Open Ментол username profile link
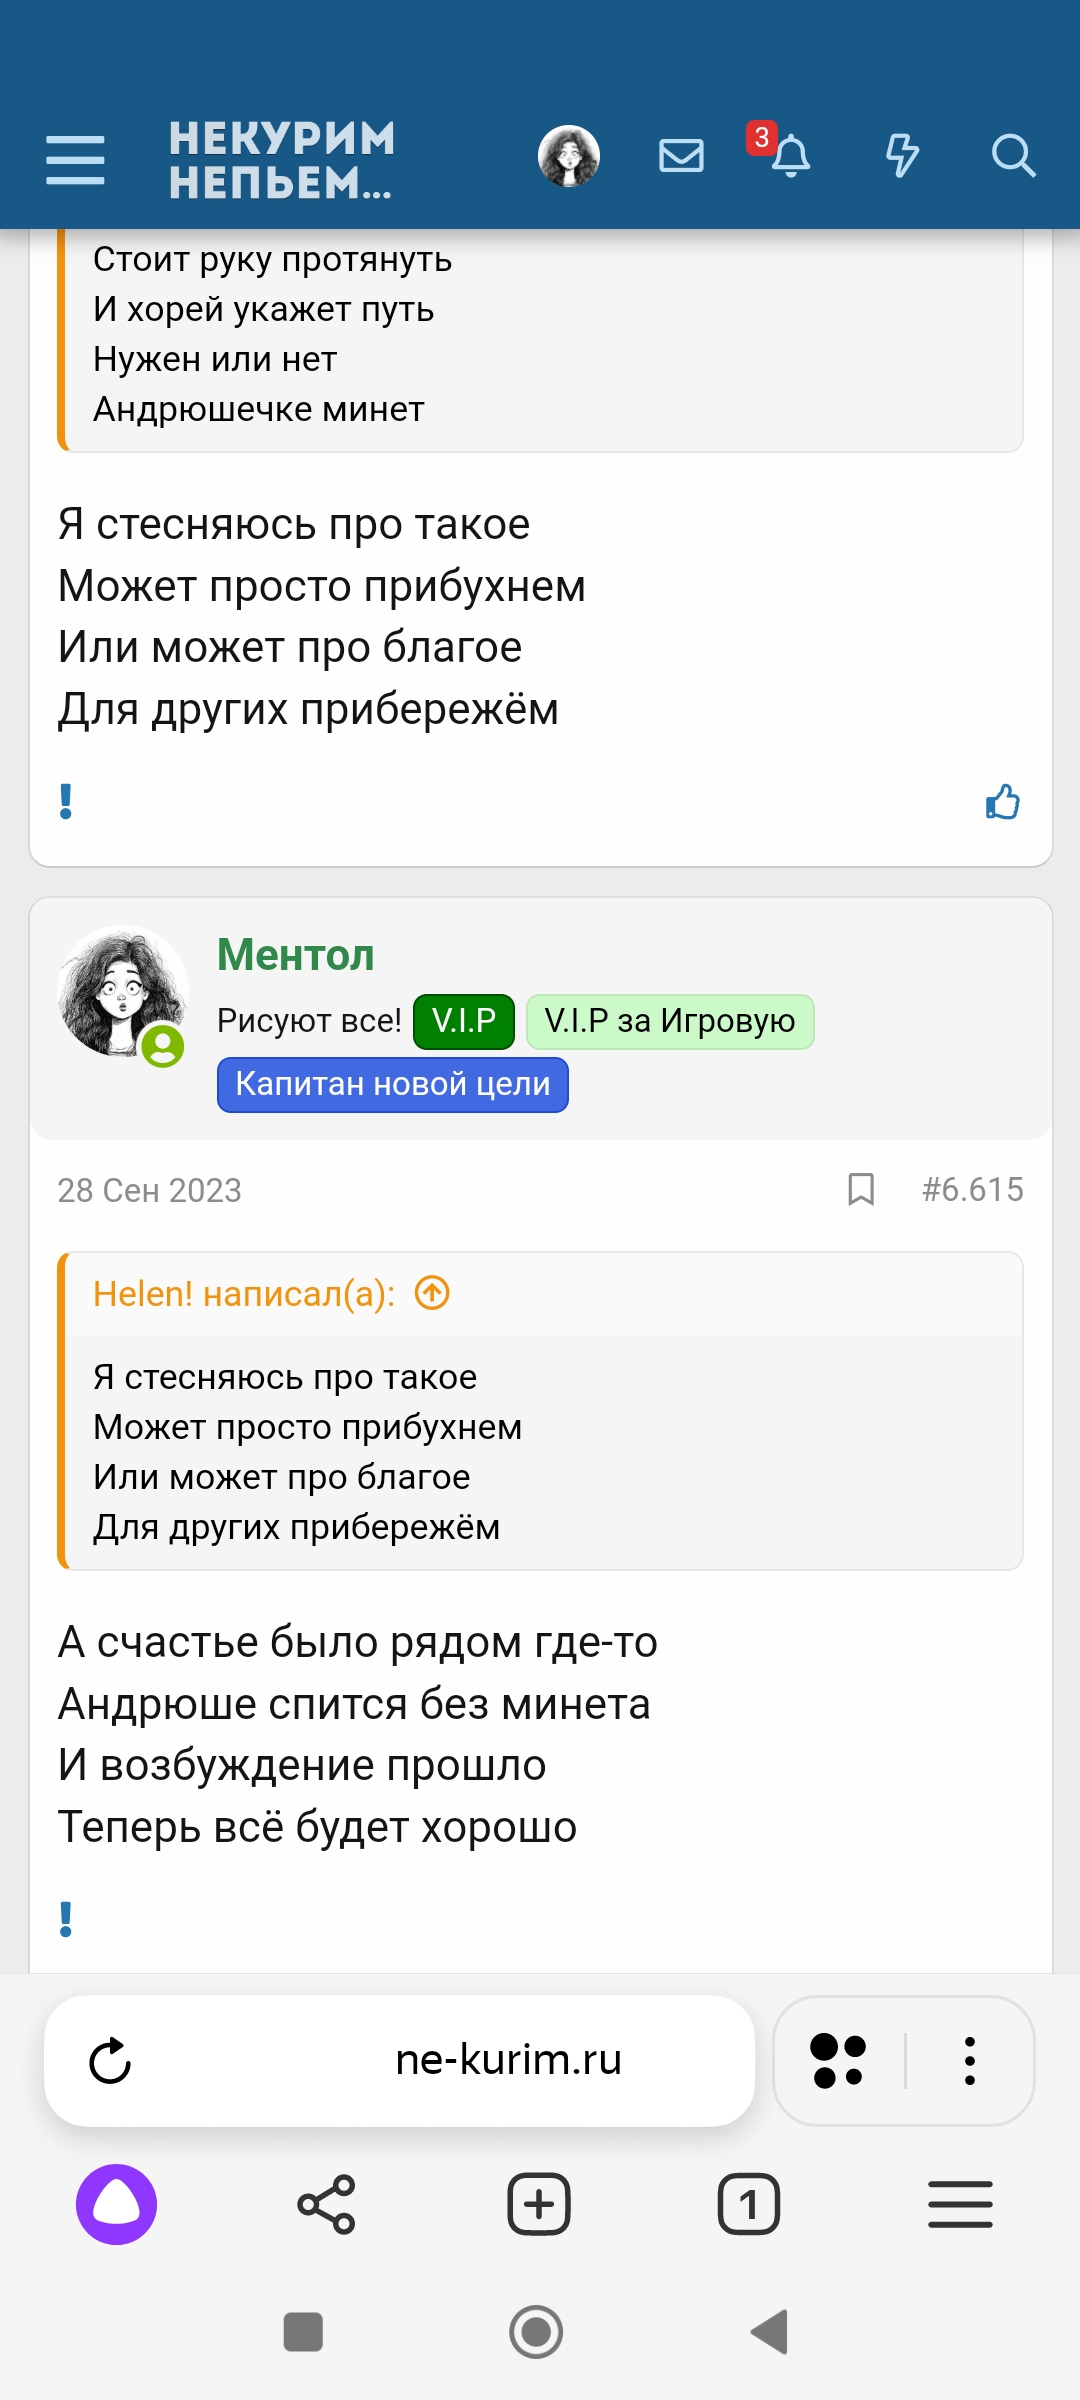This screenshot has width=1080, height=2400. click(x=296, y=955)
